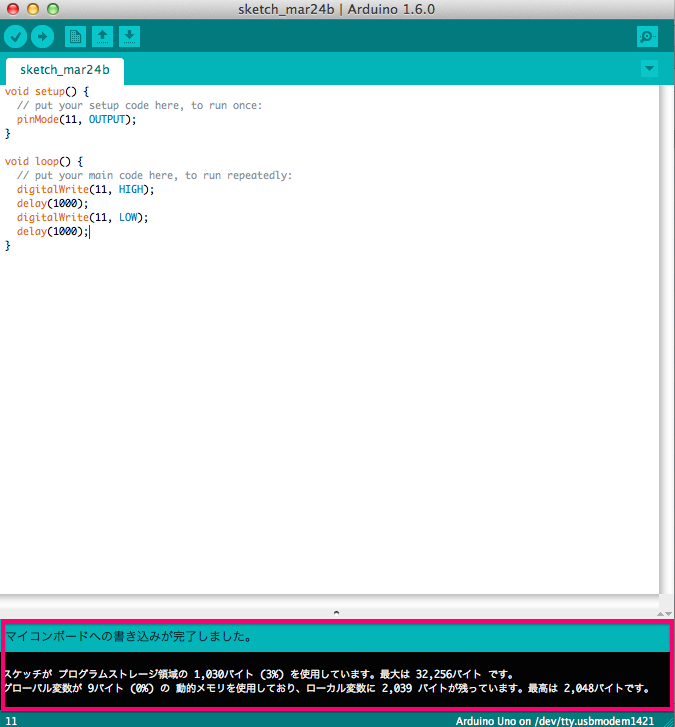Click the upload complete status message
Image resolution: width=675 pixels, height=727 pixels.
129,637
